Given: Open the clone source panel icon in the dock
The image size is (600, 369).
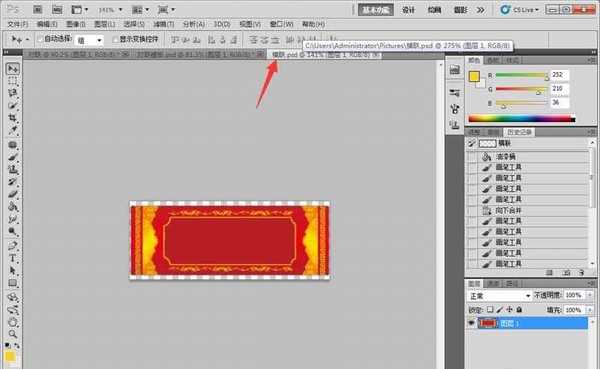Looking at the screenshot, I should point(455,124).
